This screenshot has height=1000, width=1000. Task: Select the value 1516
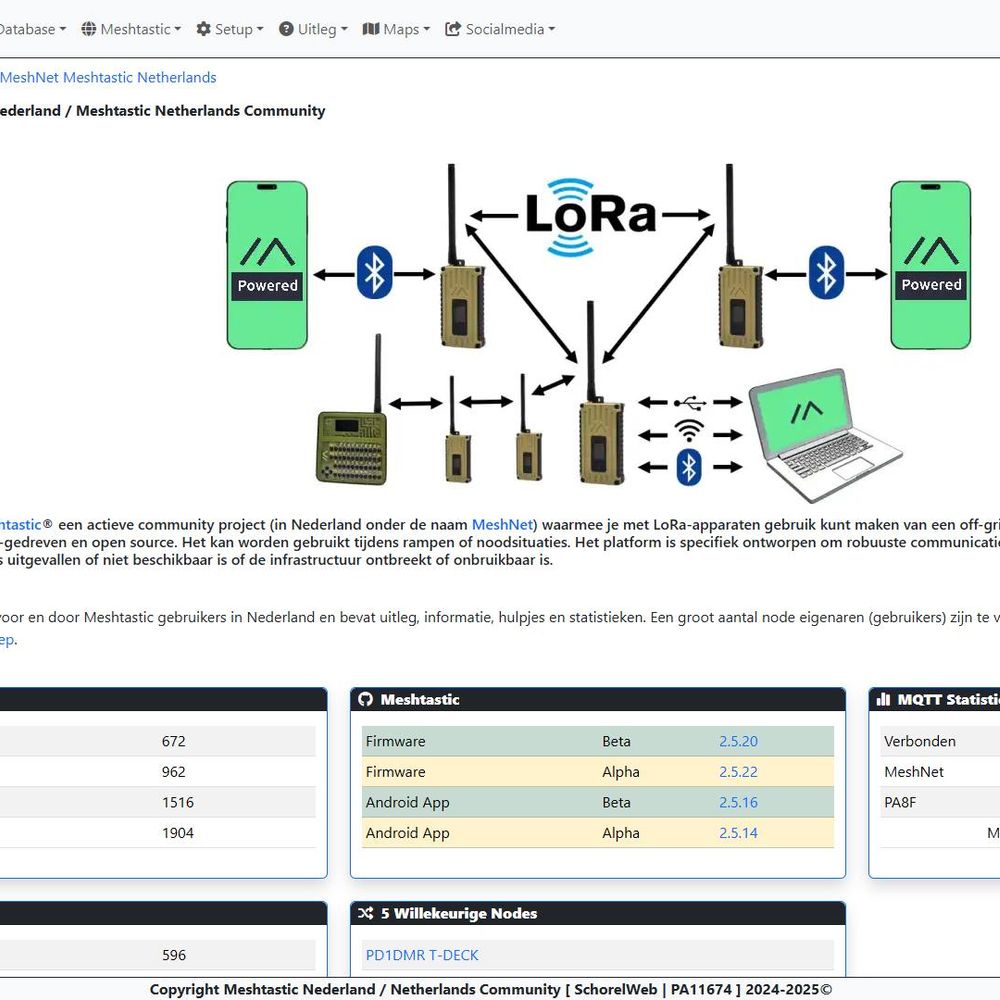[x=178, y=802]
